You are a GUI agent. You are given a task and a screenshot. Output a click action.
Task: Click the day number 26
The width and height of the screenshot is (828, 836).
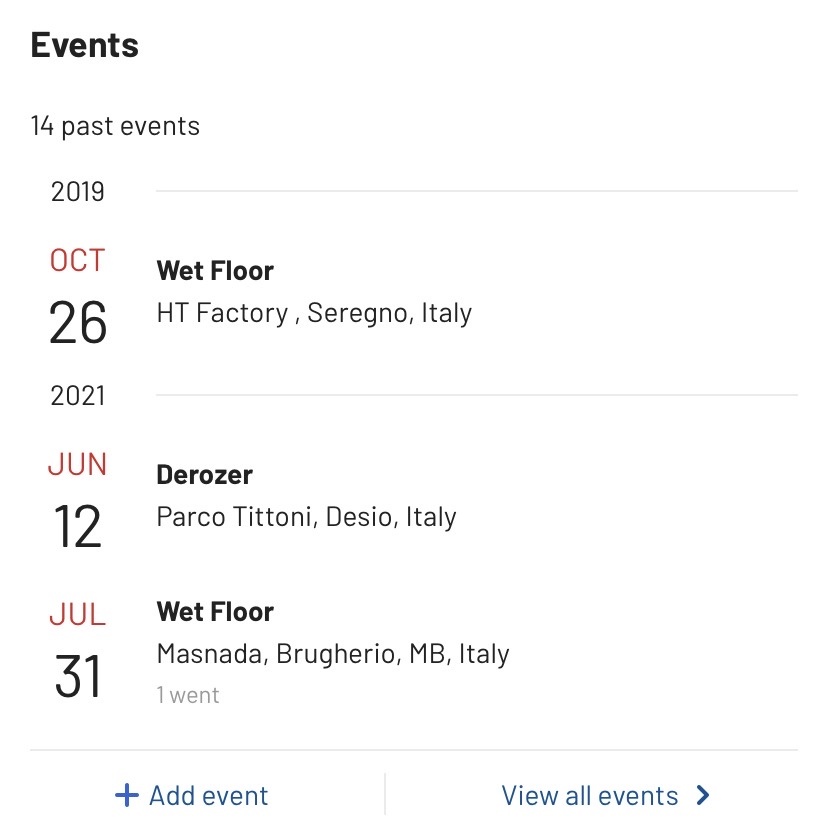click(78, 322)
